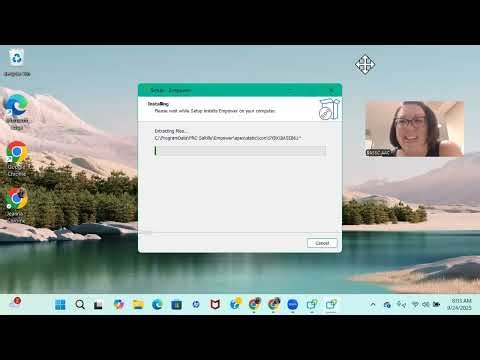The height and width of the screenshot is (360, 480).
Task: Cancel the Empower setup installation
Action: tap(322, 243)
